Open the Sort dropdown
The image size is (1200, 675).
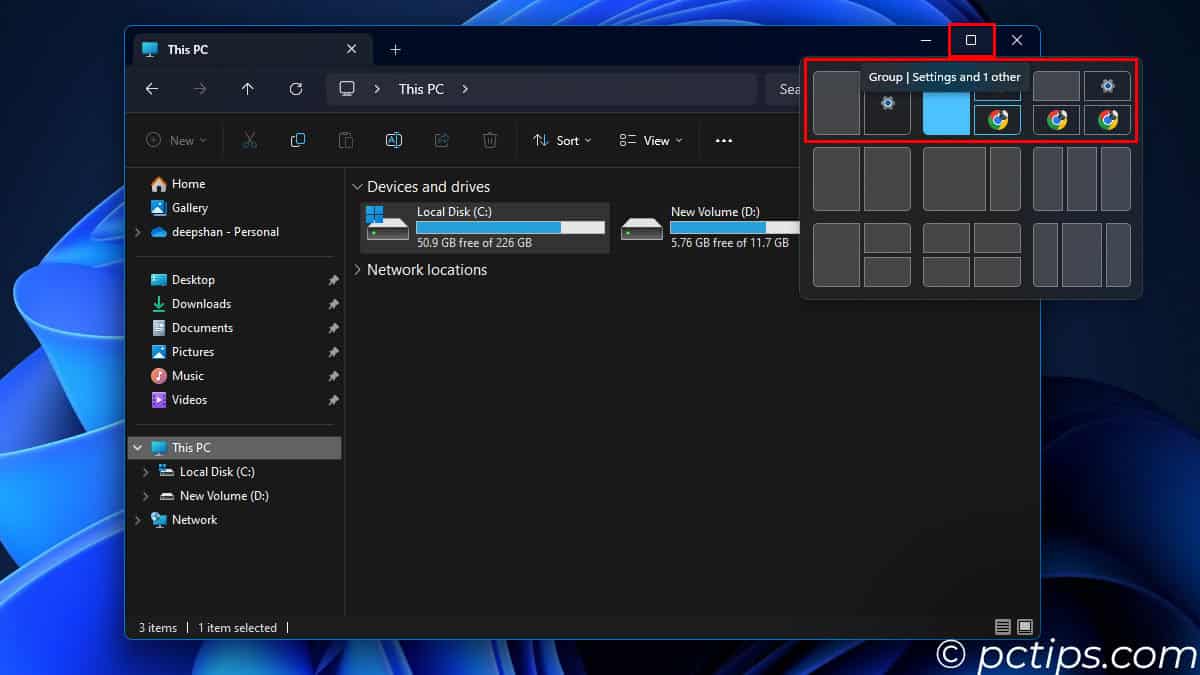(x=562, y=140)
